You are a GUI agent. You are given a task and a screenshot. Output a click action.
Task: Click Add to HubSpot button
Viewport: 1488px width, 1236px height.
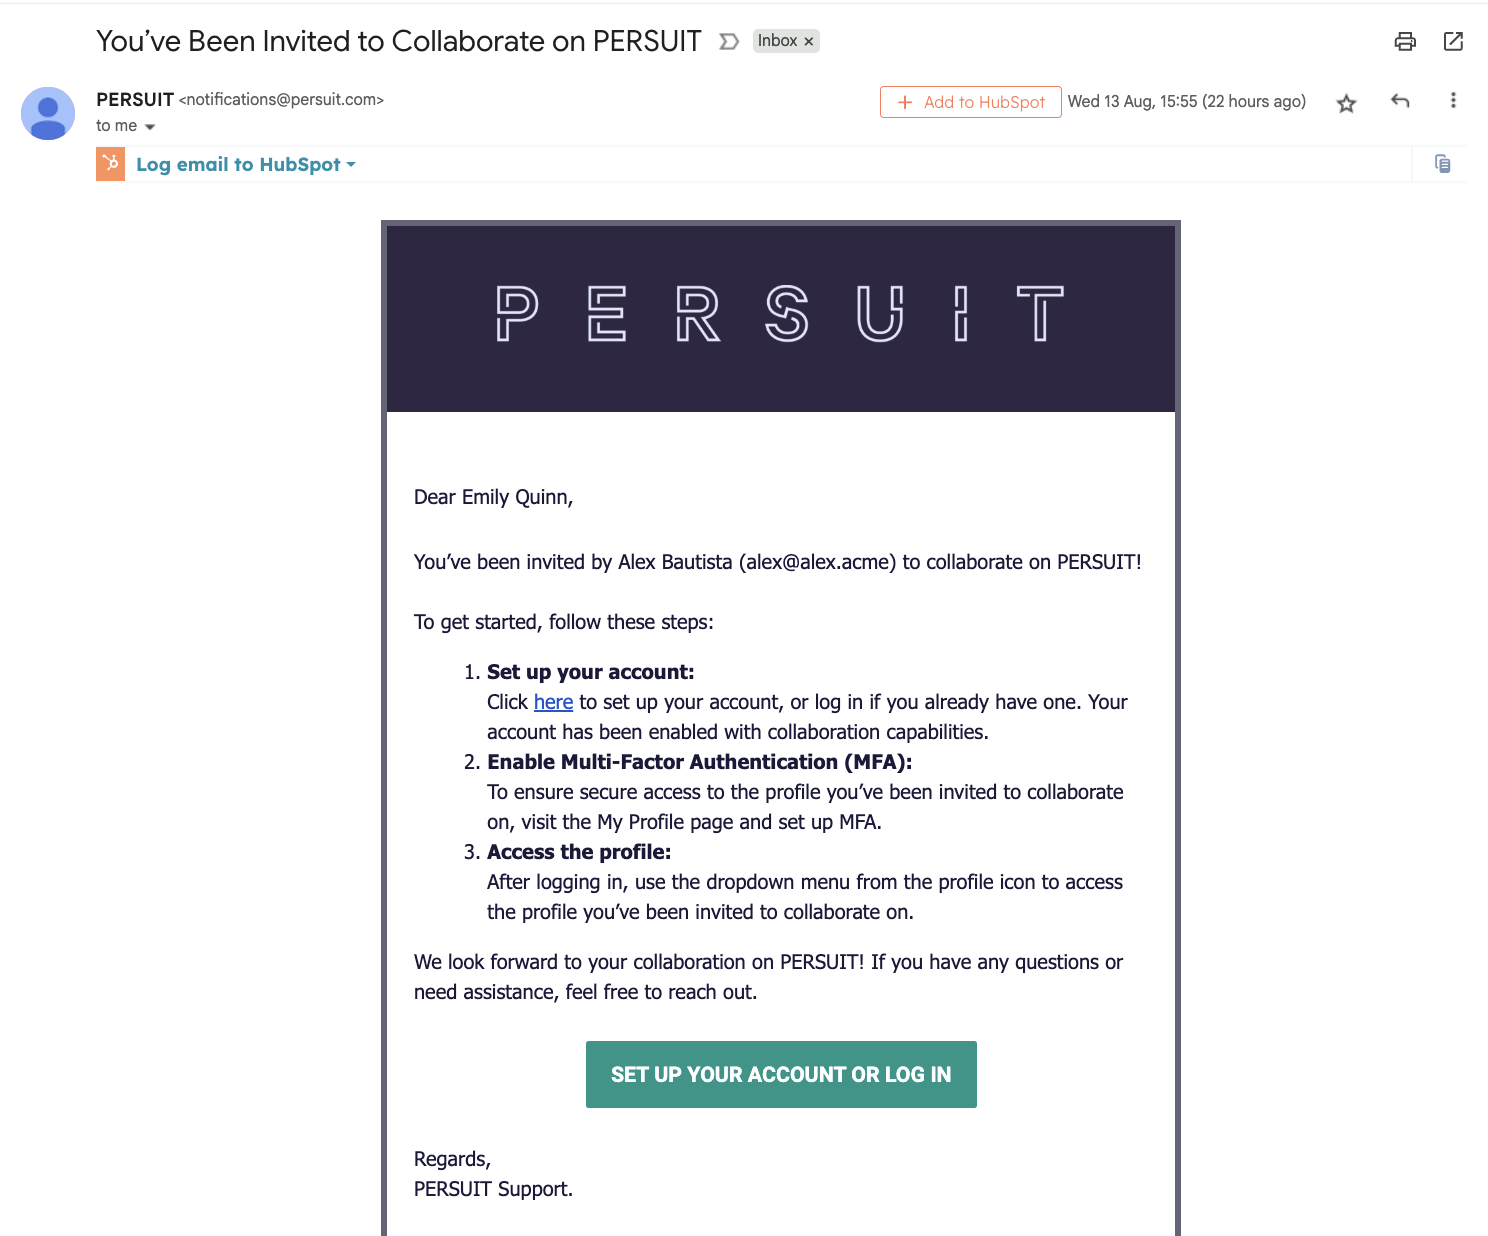970,102
